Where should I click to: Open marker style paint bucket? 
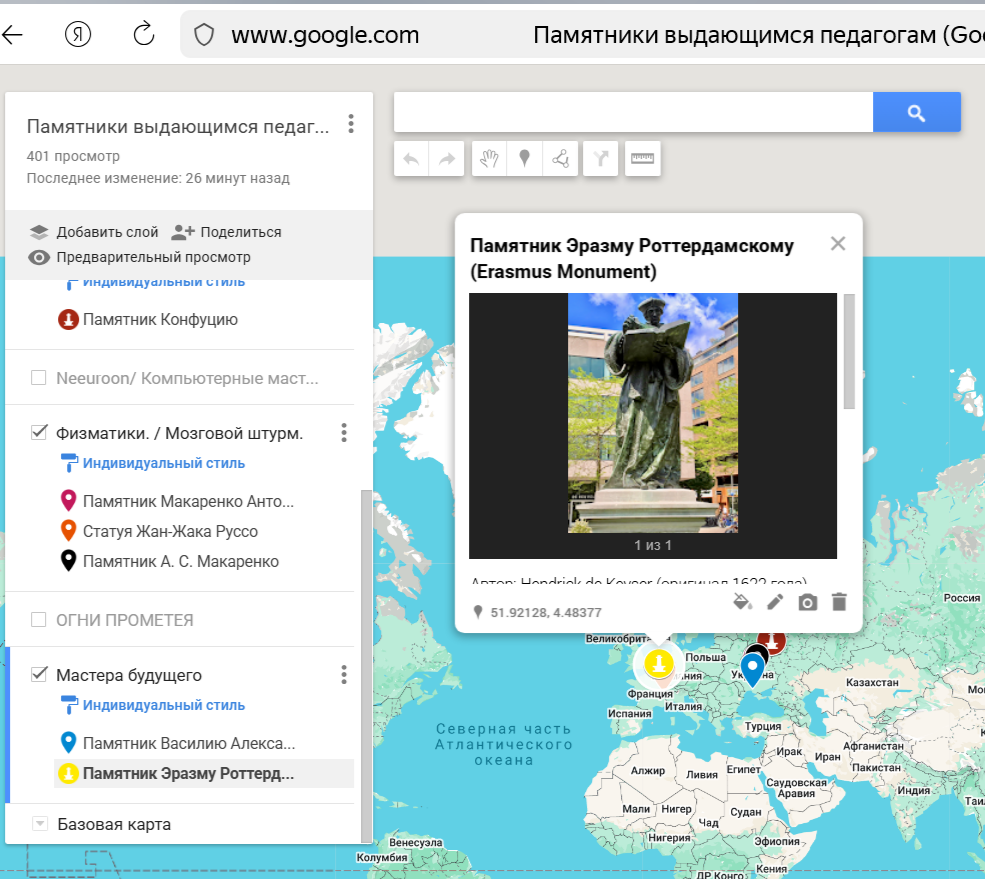[x=742, y=602]
